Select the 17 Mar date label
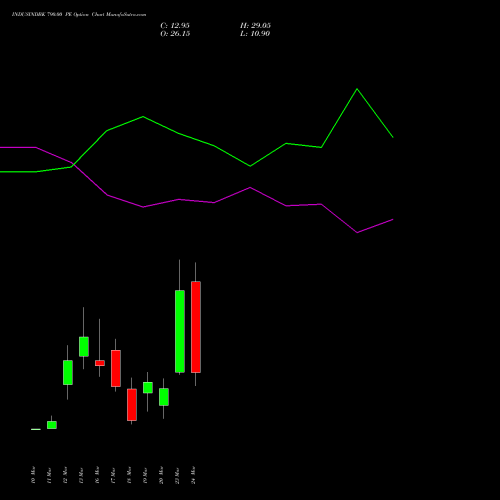The width and height of the screenshot is (500, 500). [x=113, y=475]
